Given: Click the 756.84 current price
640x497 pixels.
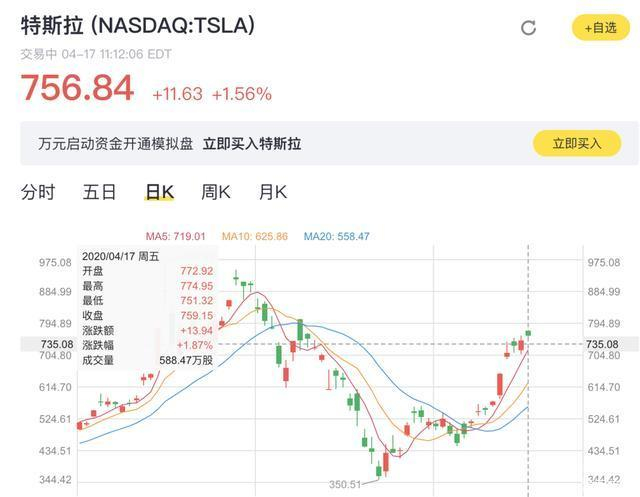Looking at the screenshot, I should point(77,89).
